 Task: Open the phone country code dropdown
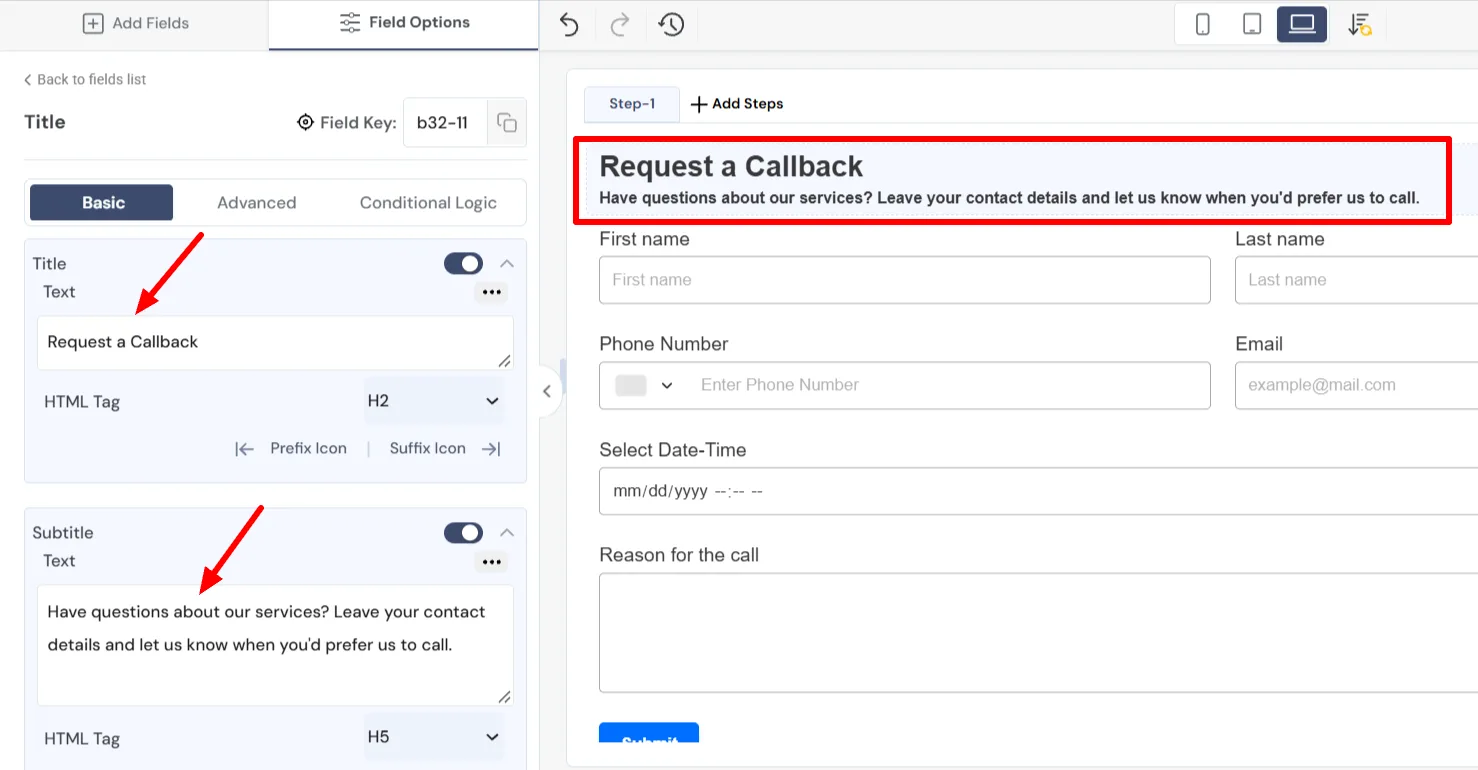pos(645,386)
